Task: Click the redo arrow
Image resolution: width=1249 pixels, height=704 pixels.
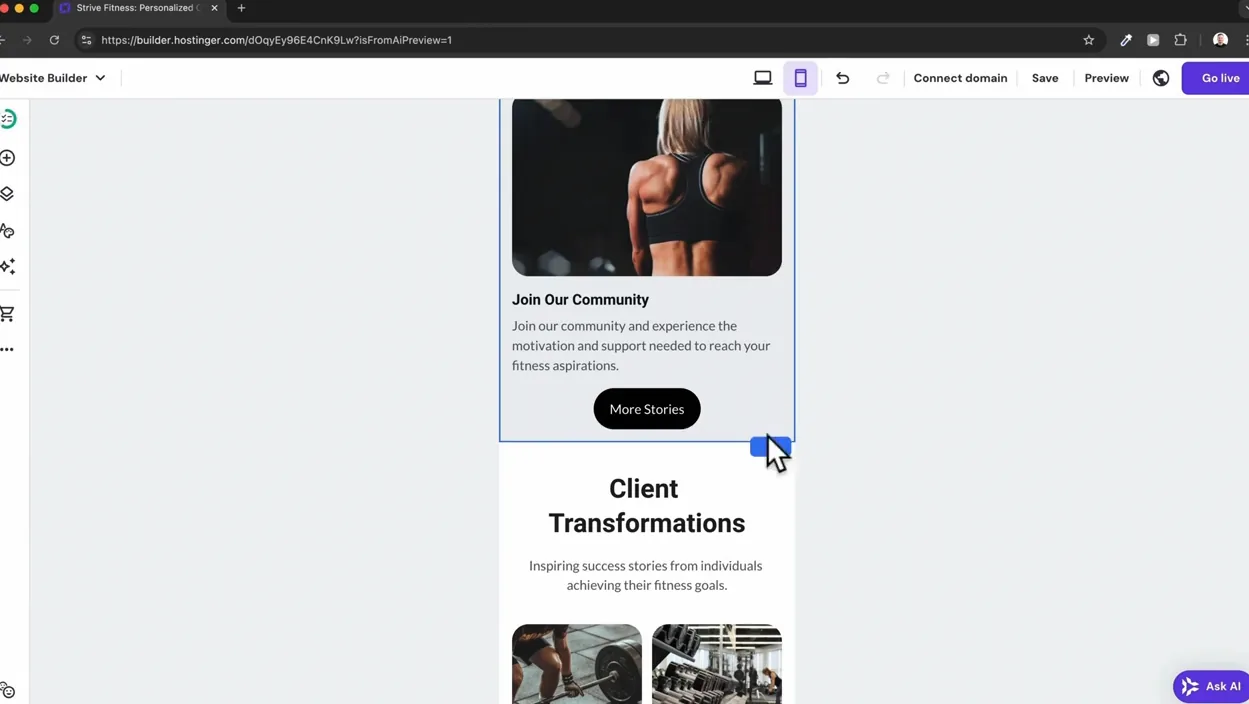Action: point(883,78)
